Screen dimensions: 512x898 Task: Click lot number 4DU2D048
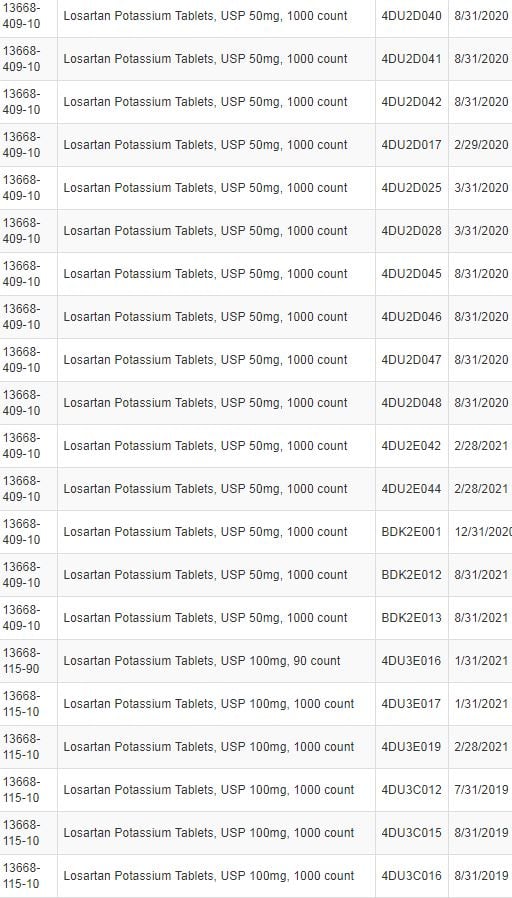411,403
